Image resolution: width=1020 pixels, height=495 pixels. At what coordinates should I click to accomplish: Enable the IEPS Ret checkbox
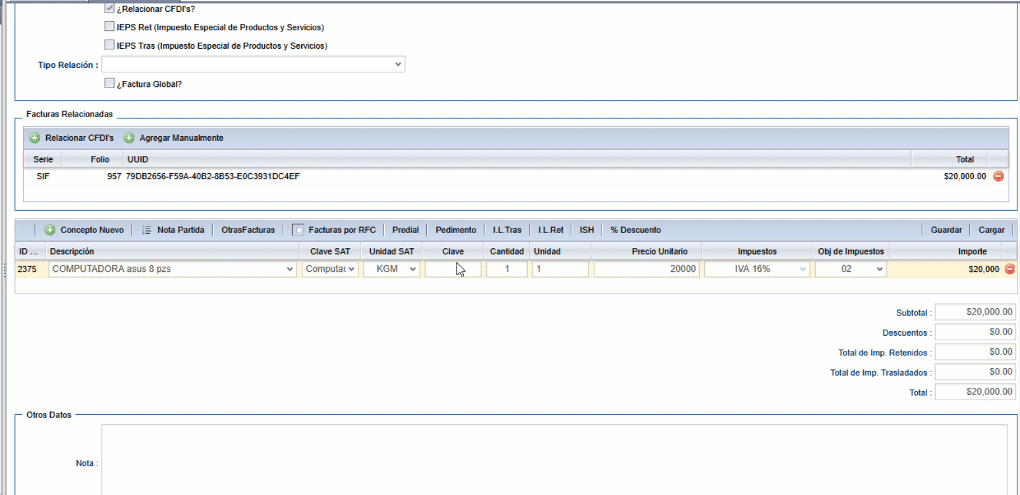tap(110, 27)
